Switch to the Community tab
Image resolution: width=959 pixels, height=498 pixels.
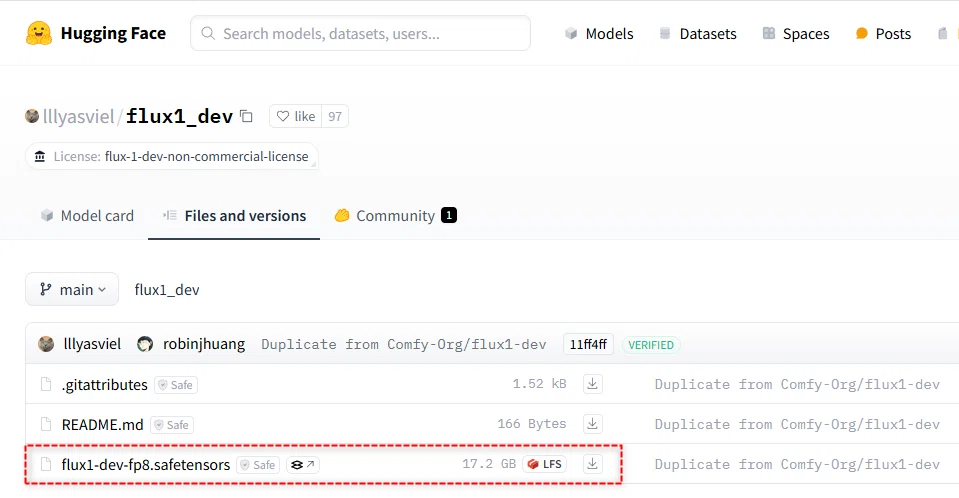point(395,216)
